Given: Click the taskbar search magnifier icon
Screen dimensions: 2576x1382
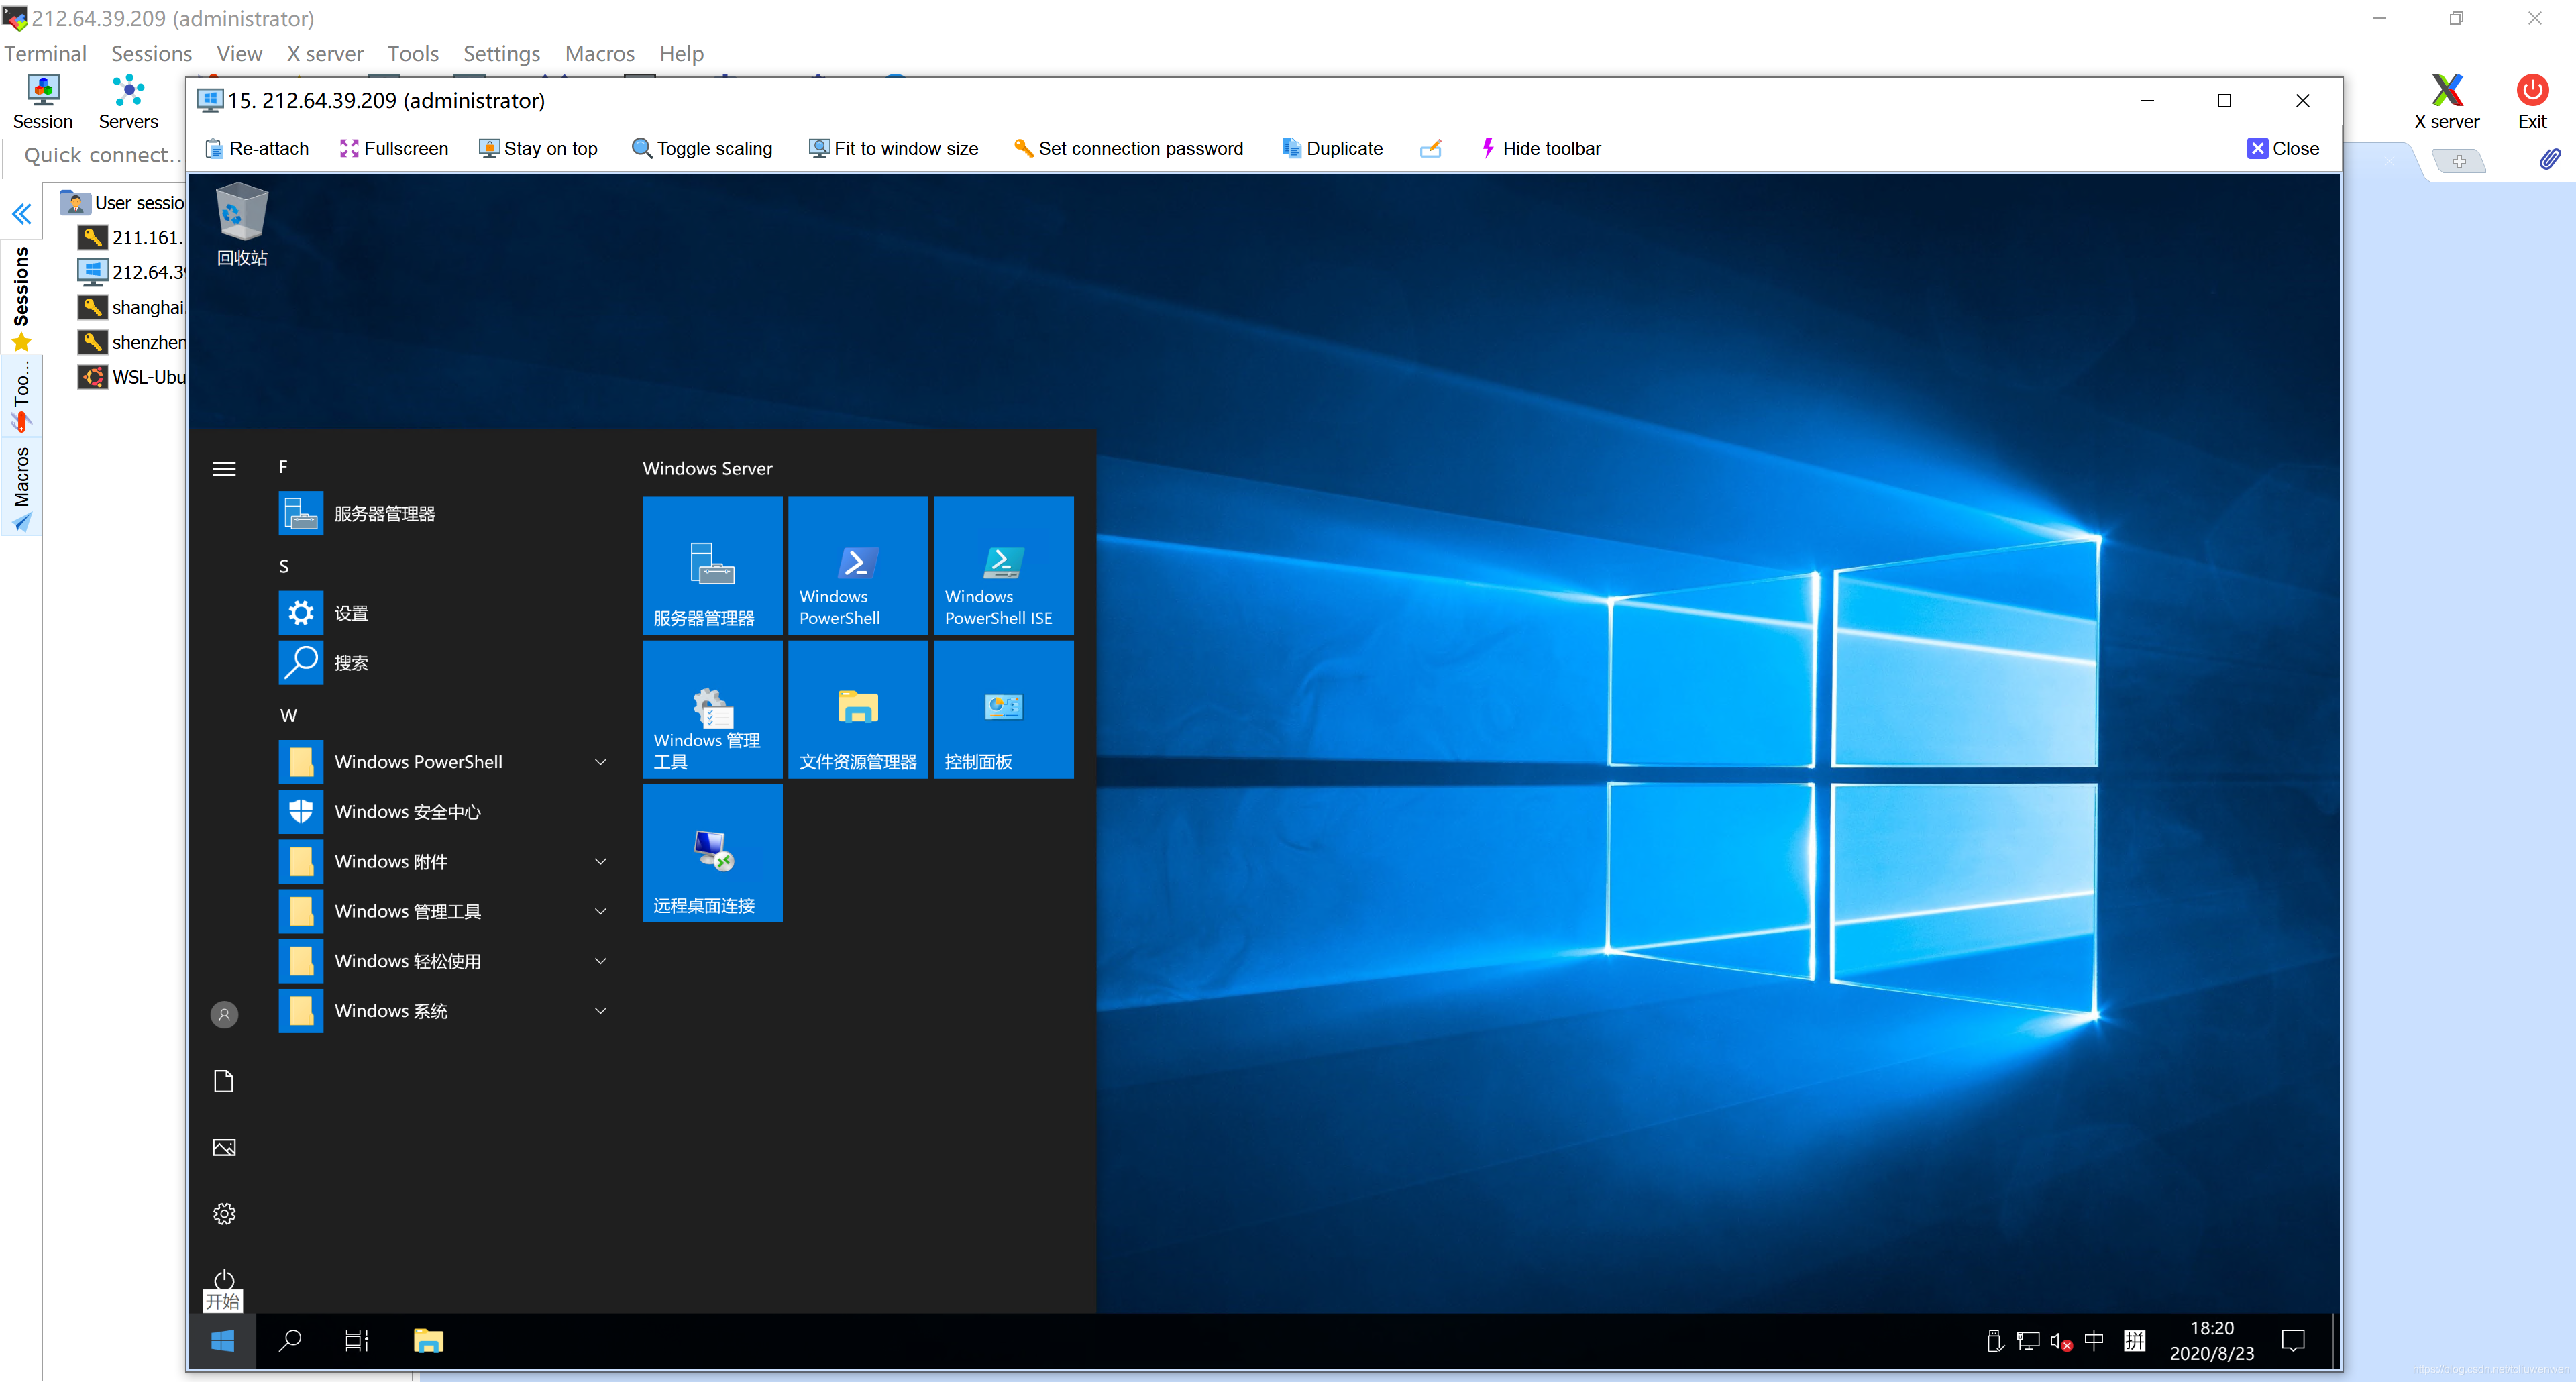Looking at the screenshot, I should [x=290, y=1341].
